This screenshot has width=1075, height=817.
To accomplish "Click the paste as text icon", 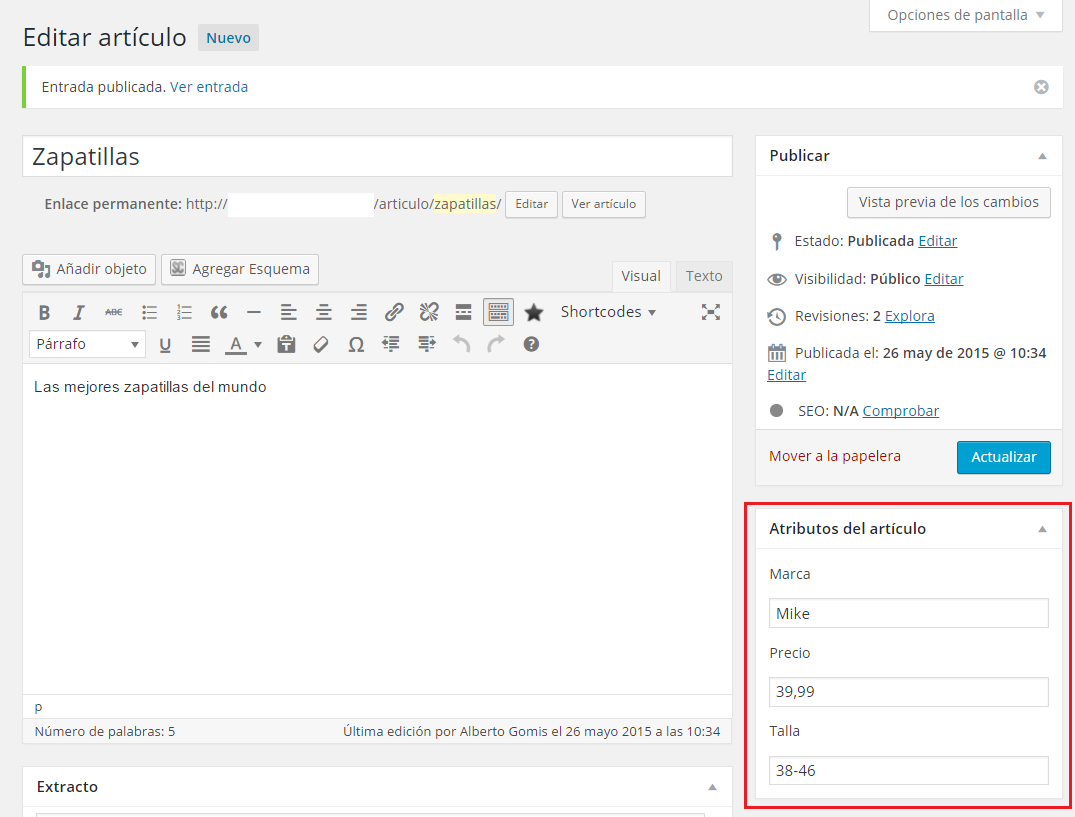I will 286,344.
